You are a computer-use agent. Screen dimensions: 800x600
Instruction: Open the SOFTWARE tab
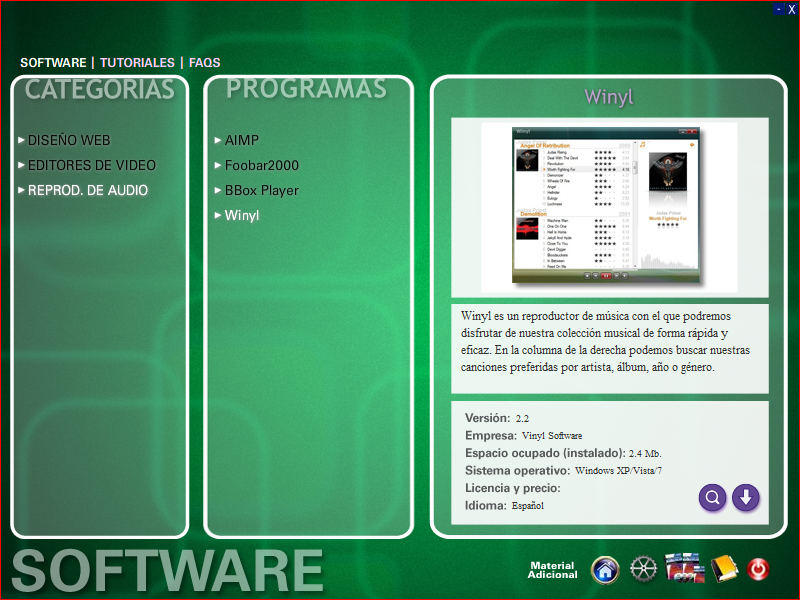tap(53, 63)
